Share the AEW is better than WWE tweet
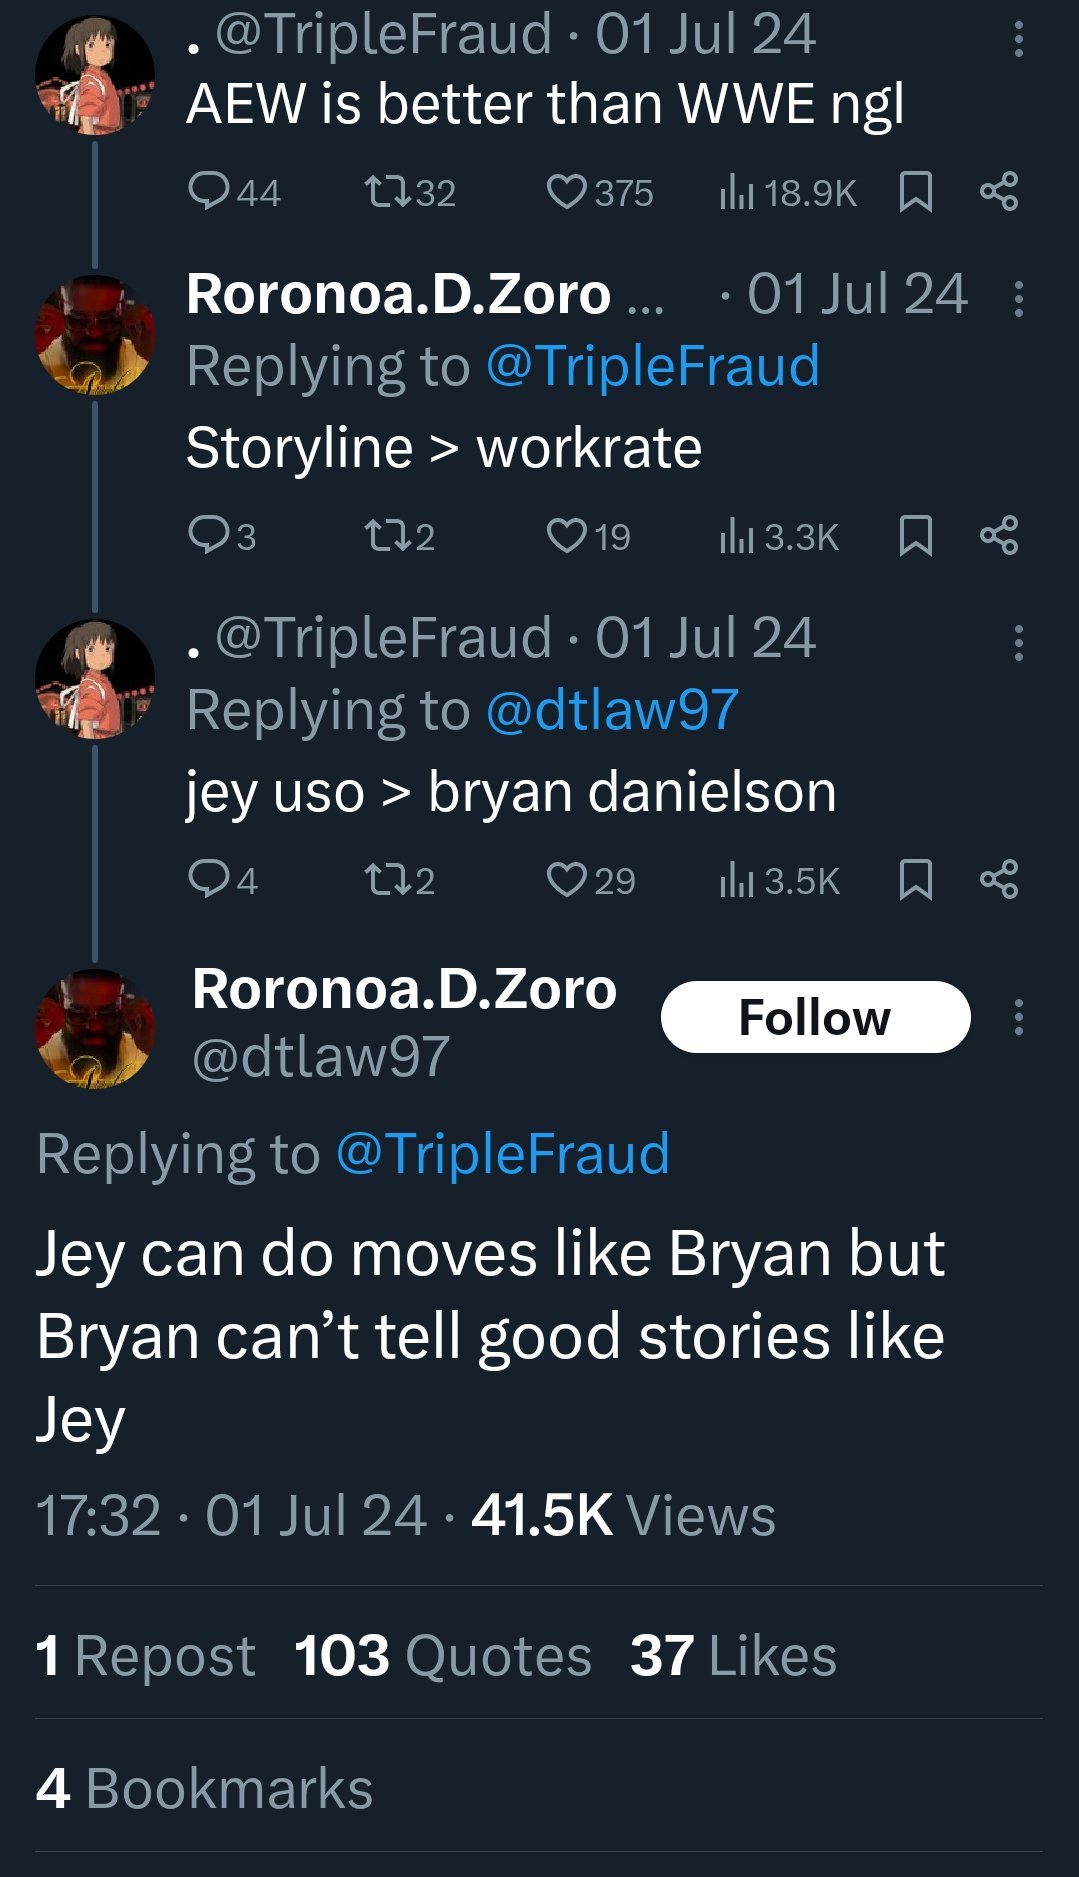 pyautogui.click(x=999, y=191)
